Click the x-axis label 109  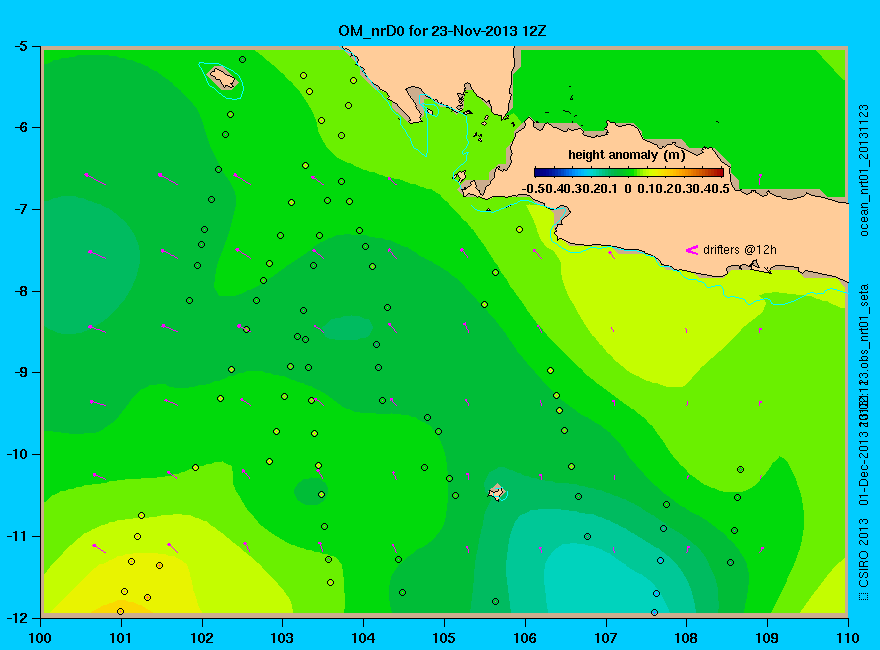(x=767, y=638)
